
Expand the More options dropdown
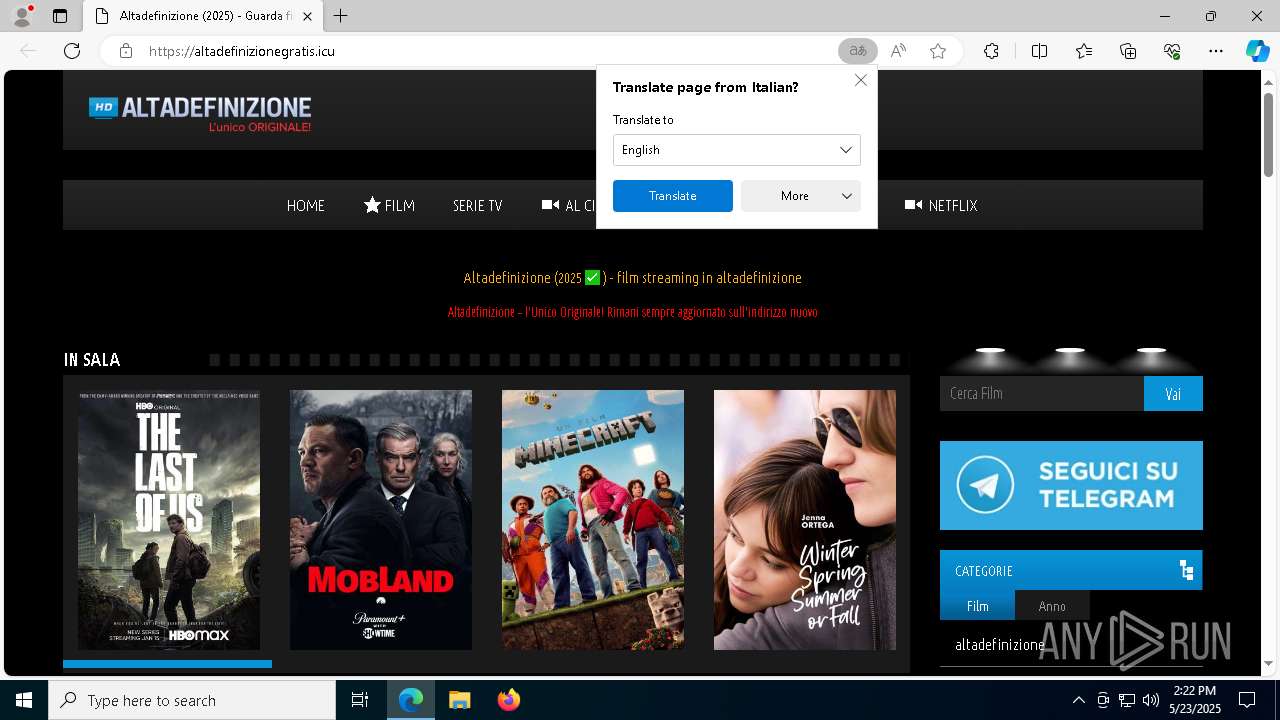coord(801,196)
